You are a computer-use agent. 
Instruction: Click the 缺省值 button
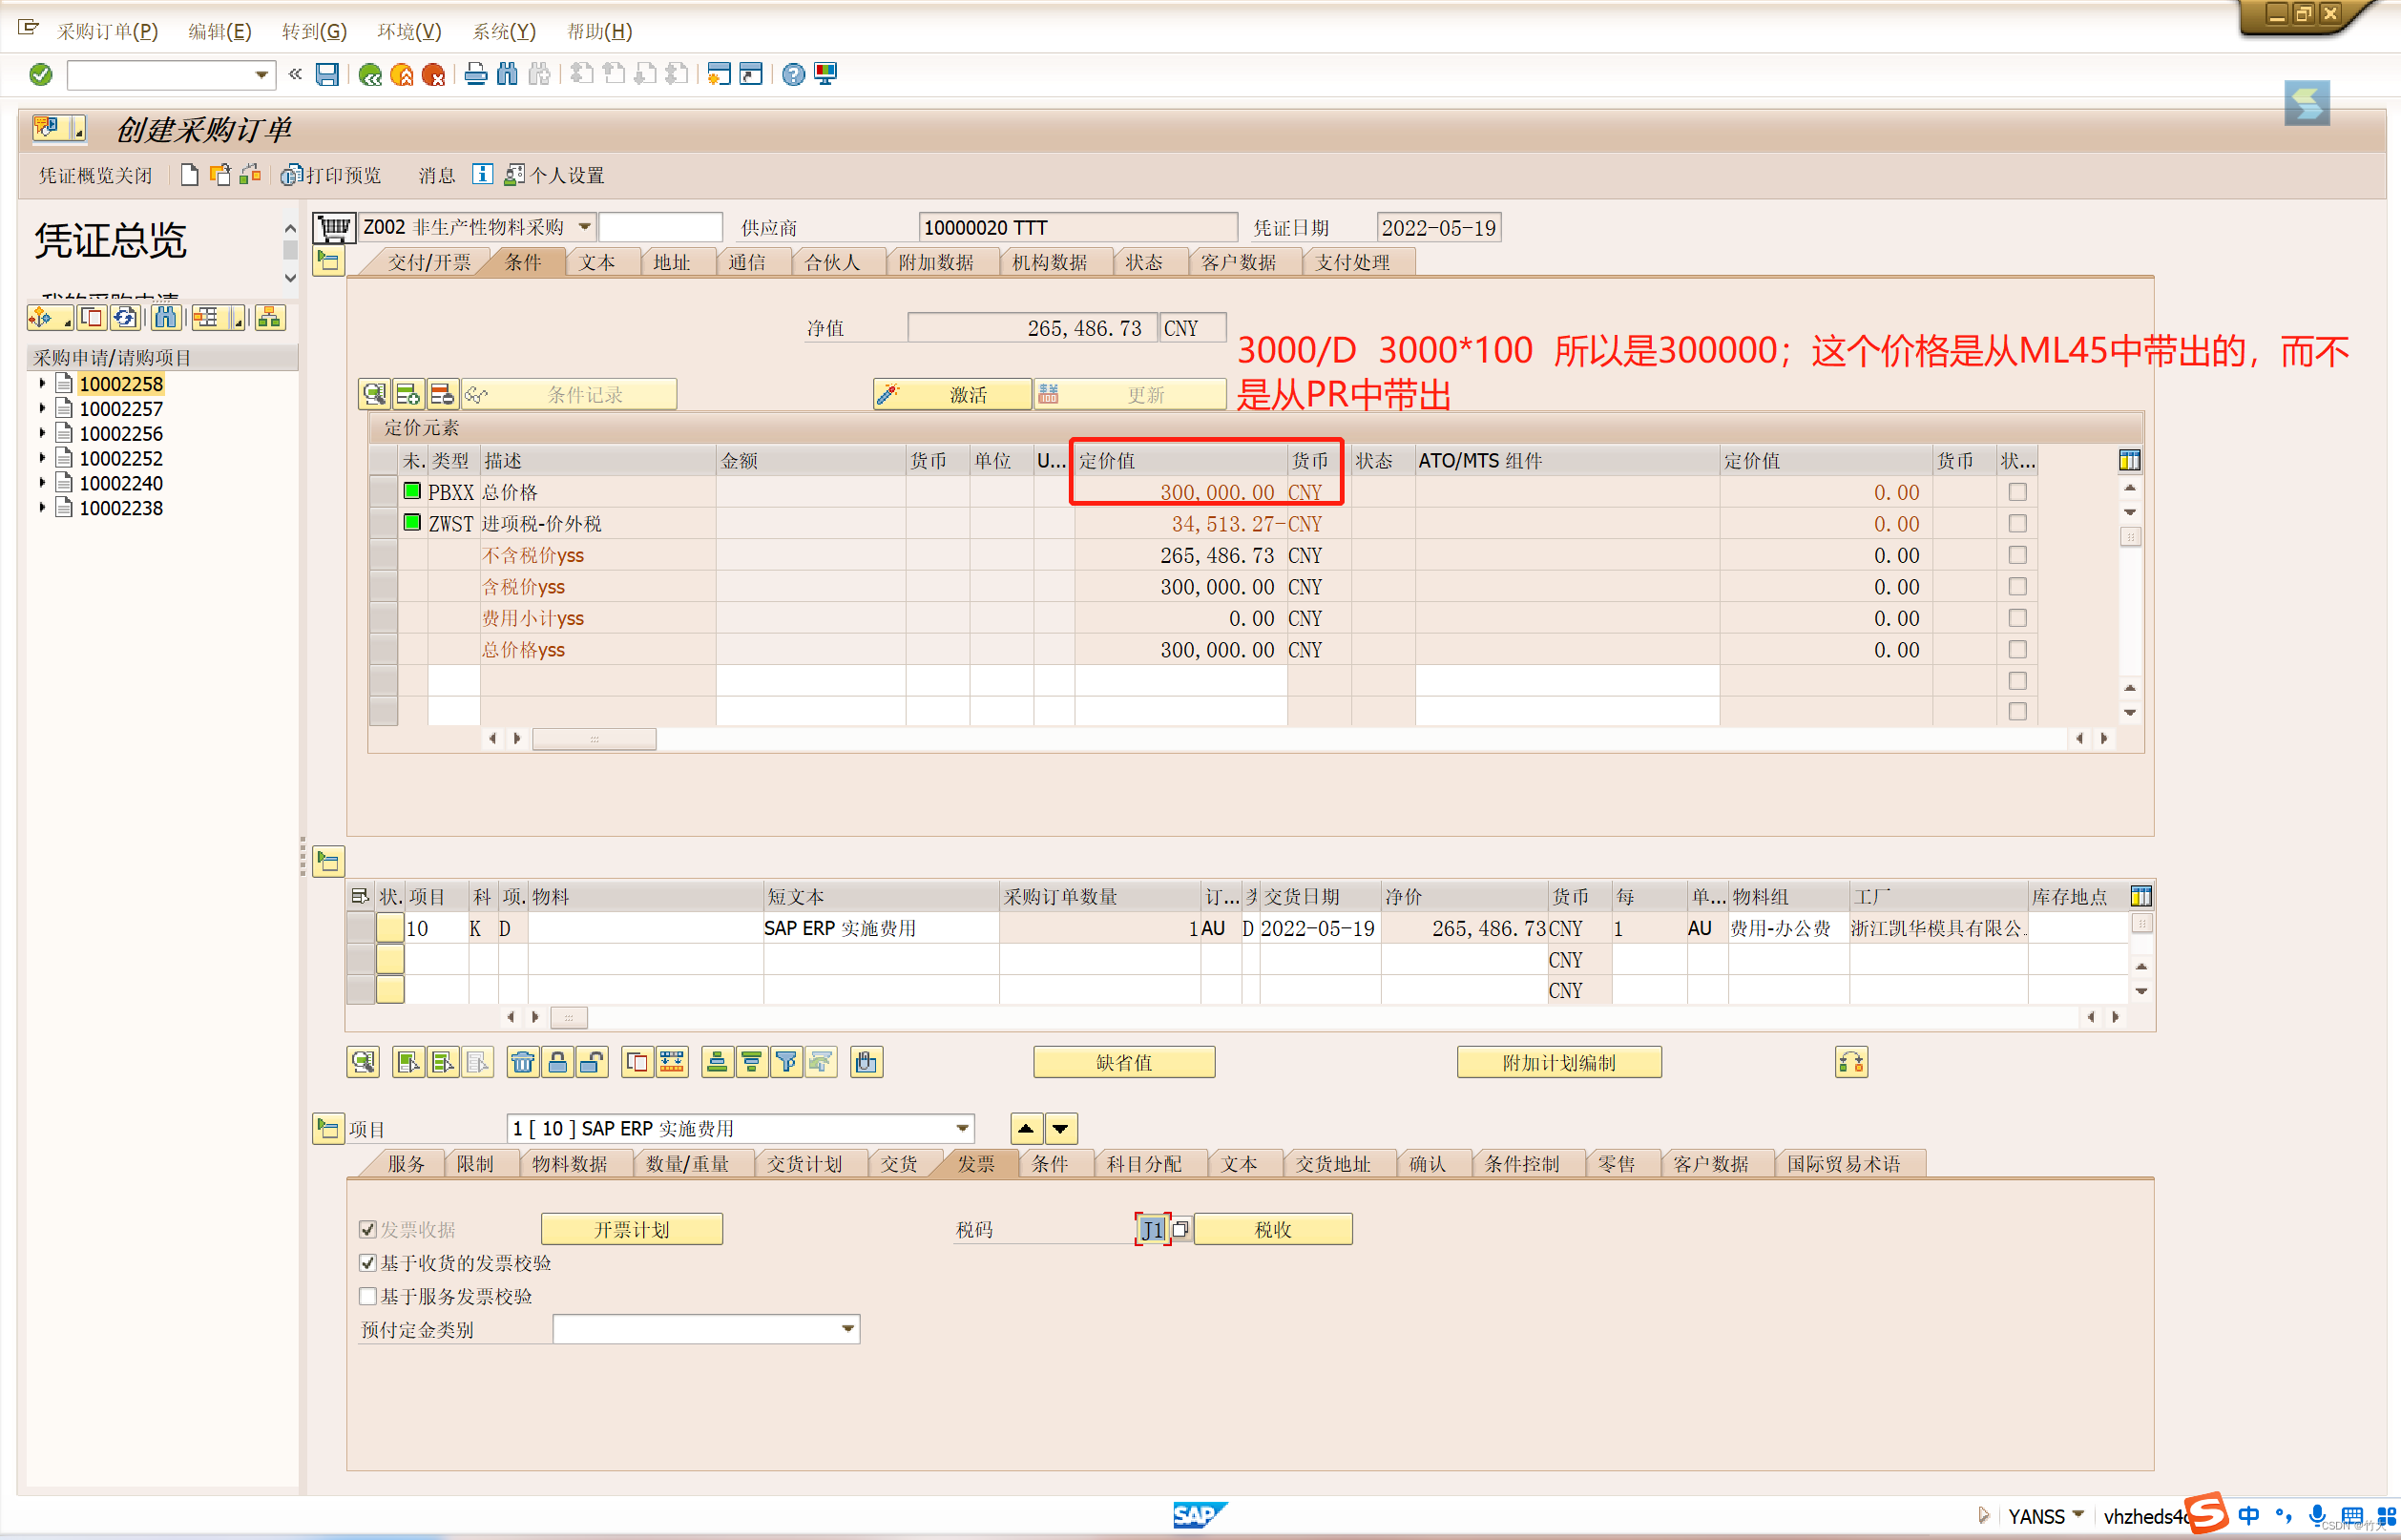click(x=1123, y=1062)
